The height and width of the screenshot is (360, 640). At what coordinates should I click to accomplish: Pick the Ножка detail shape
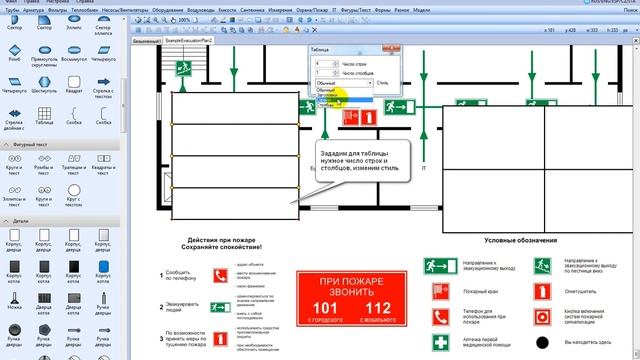coord(15,301)
